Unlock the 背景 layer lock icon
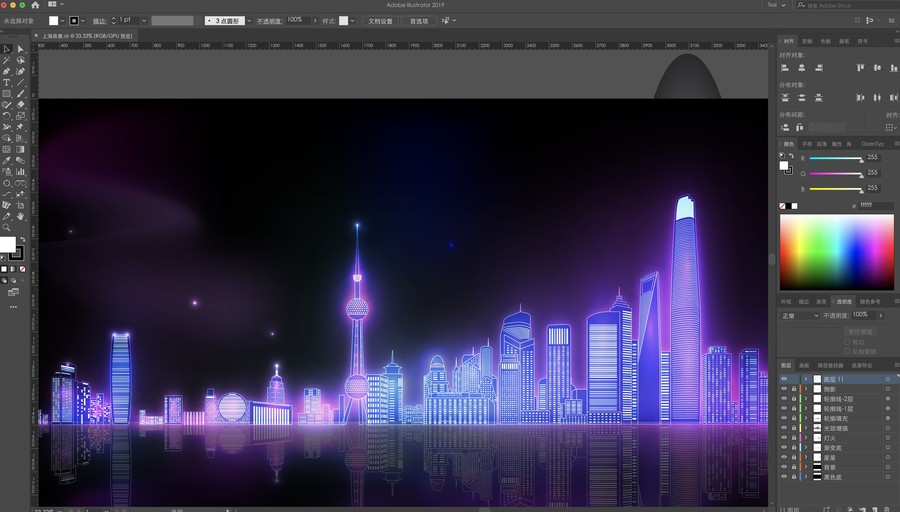 point(794,467)
